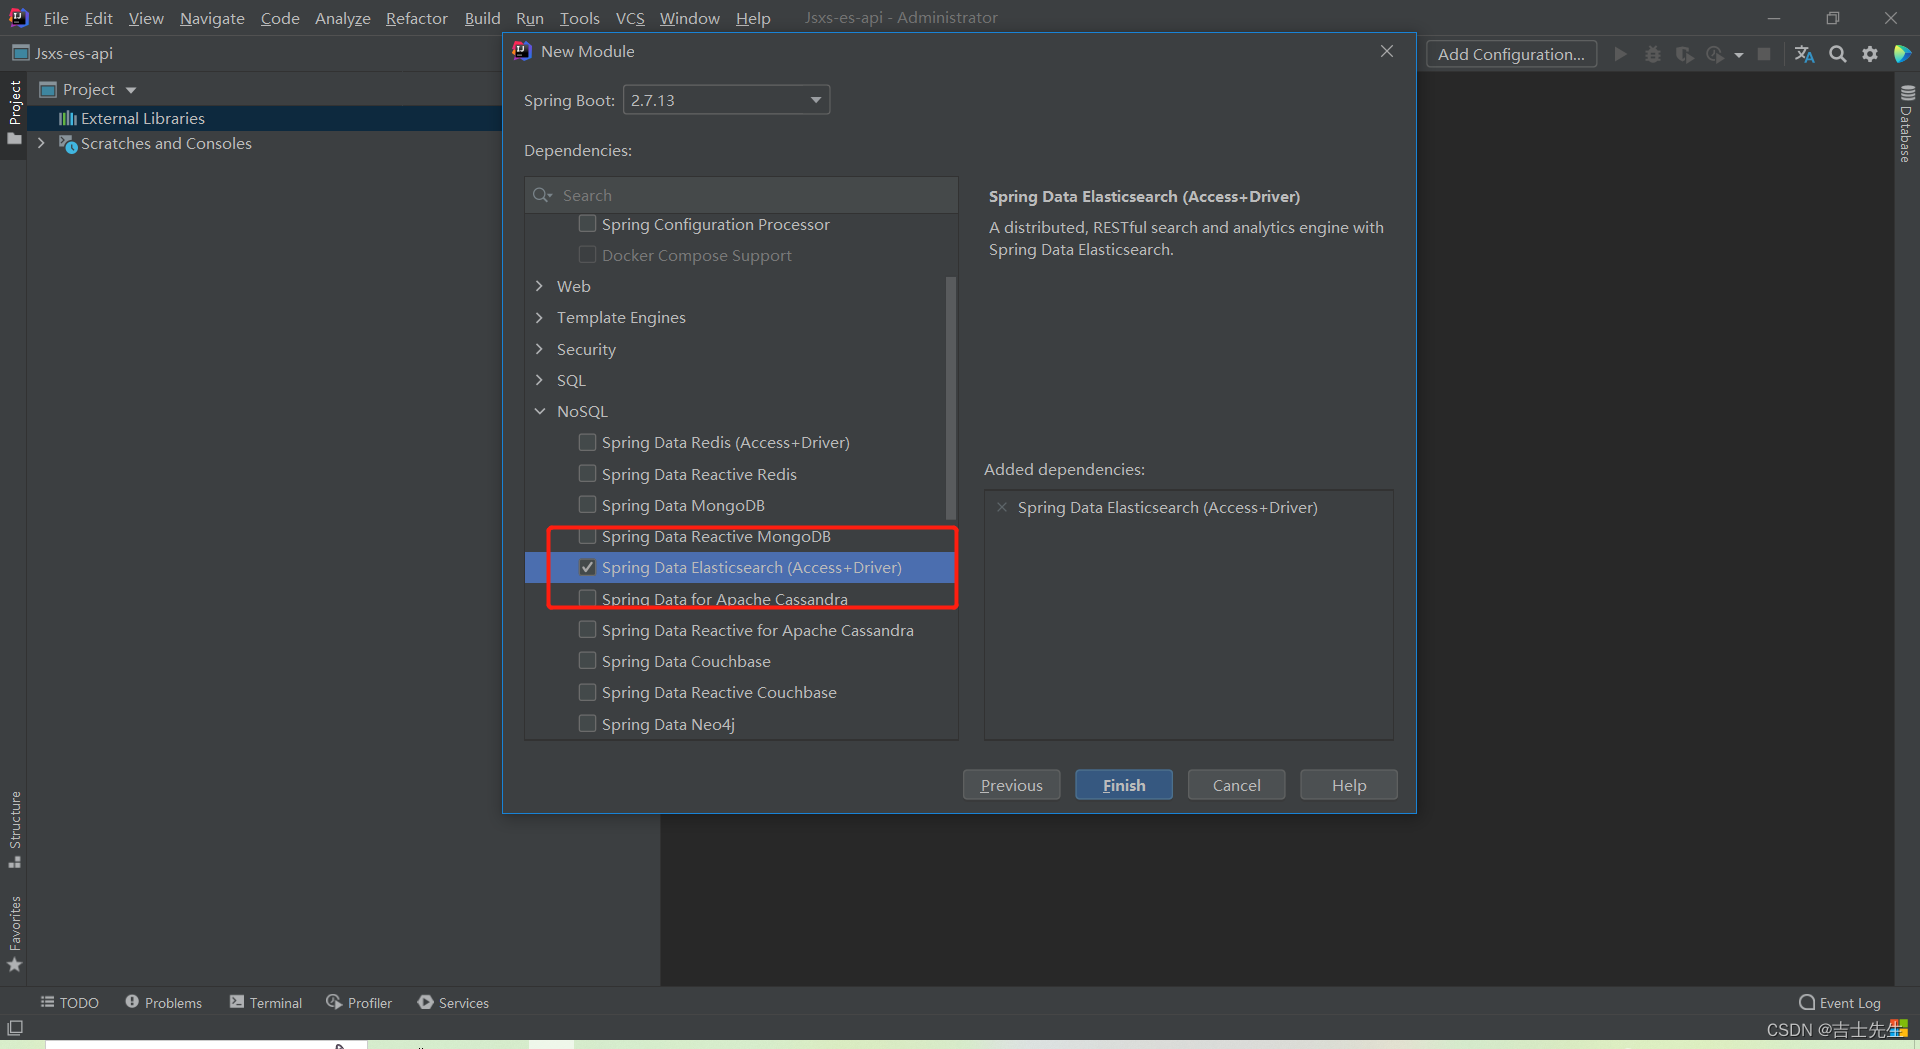Check Spring Data Redis (Access+Driver)

(x=587, y=442)
